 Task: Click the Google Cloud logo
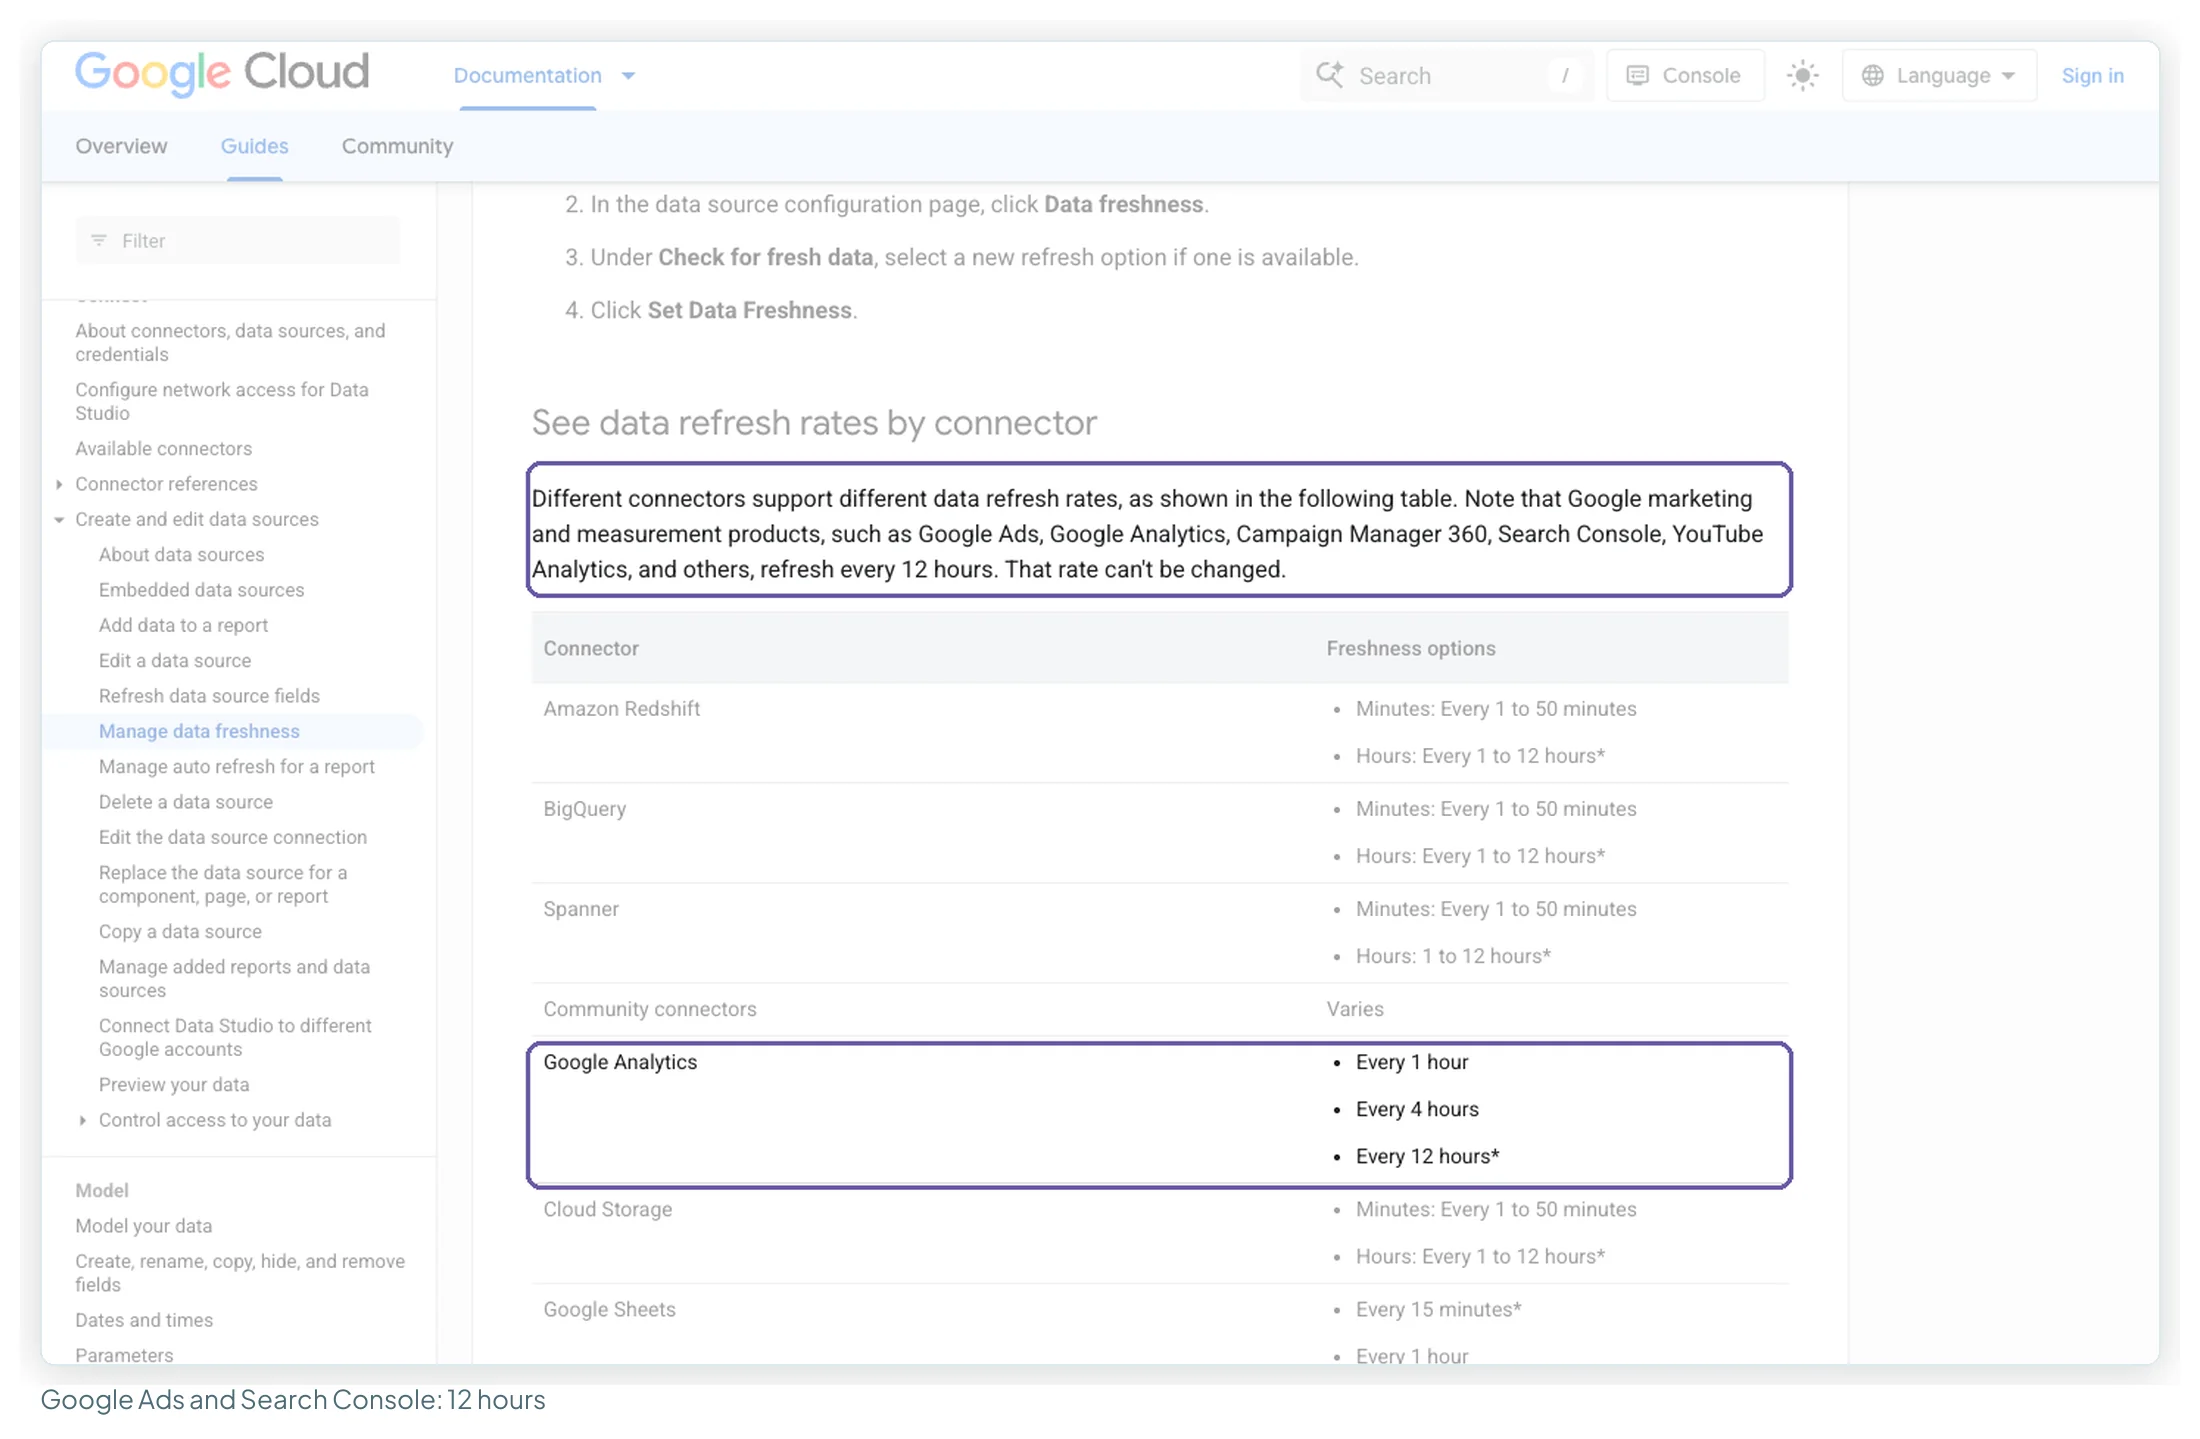point(222,73)
